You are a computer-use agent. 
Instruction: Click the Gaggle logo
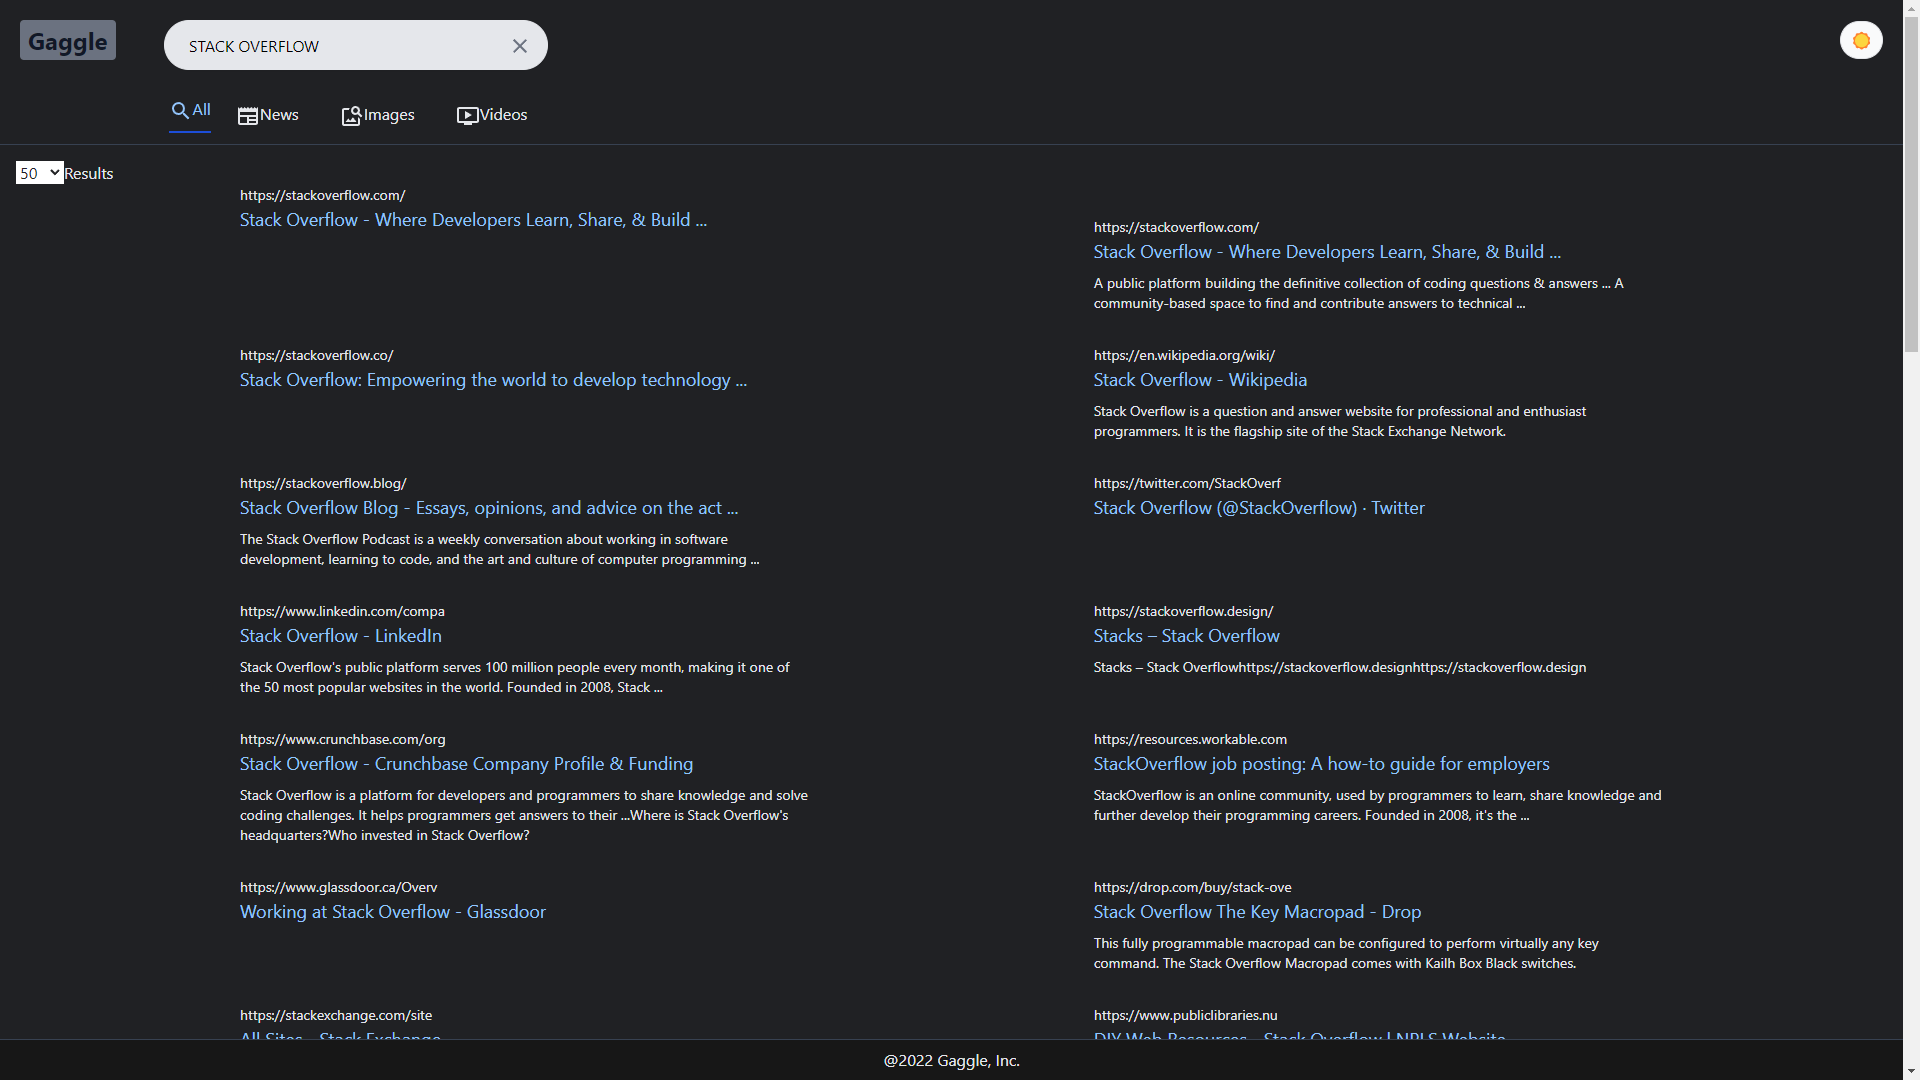tap(68, 41)
